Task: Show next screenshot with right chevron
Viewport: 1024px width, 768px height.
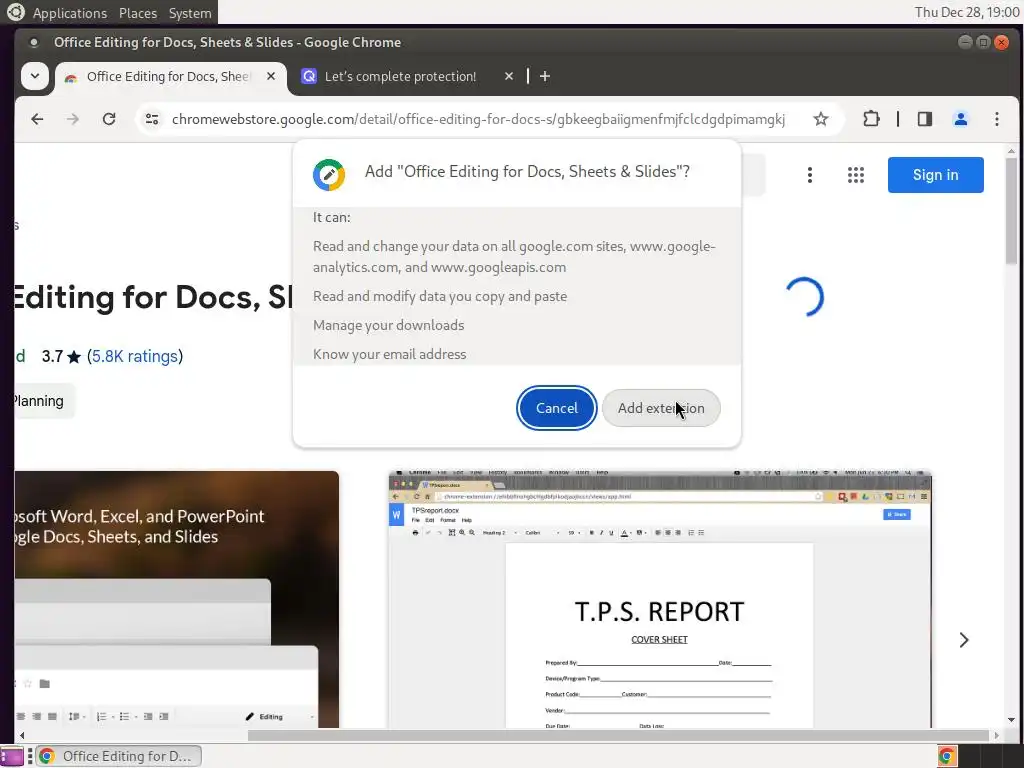Action: point(964,640)
